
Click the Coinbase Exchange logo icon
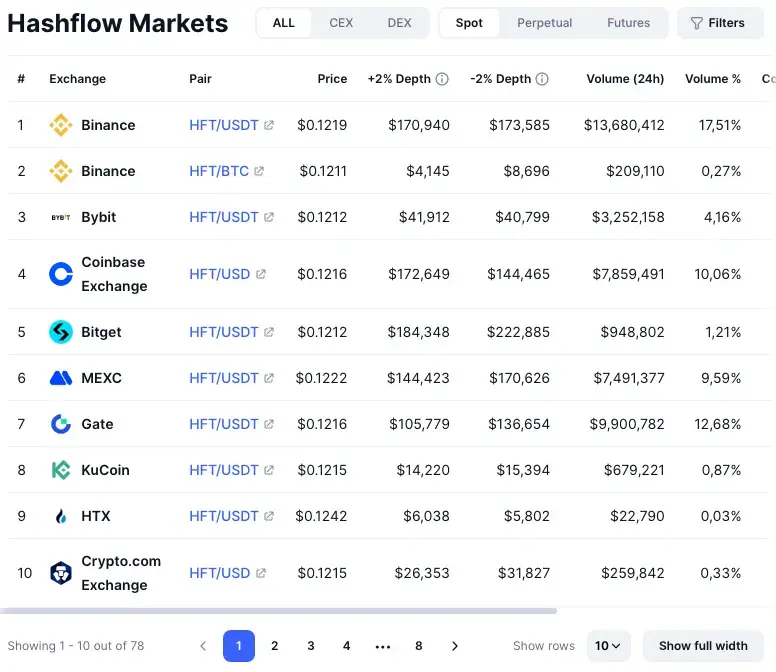click(61, 274)
